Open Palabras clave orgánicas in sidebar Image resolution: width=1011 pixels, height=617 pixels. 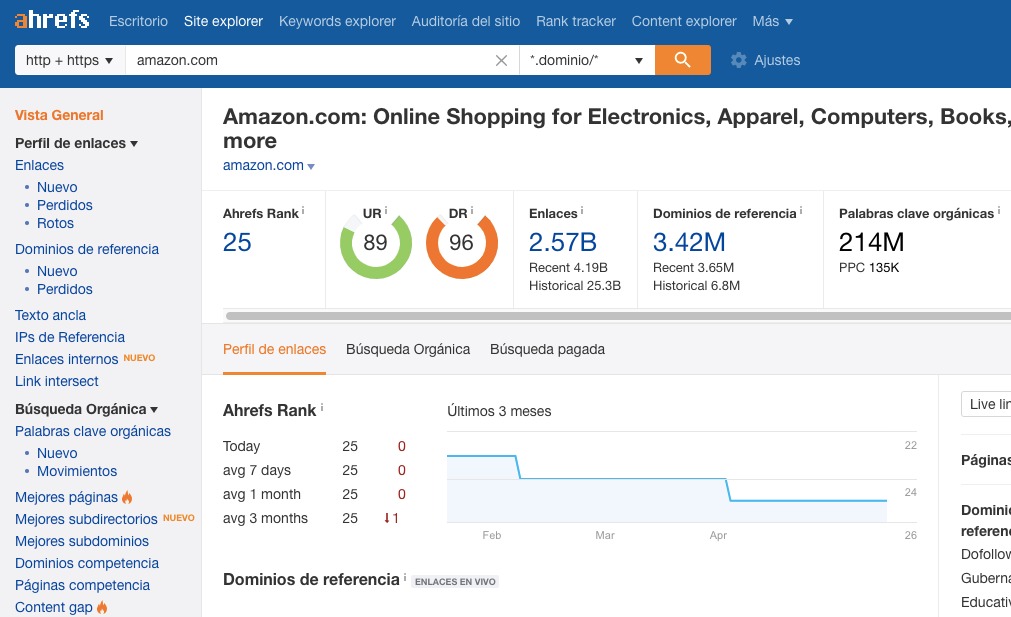pos(93,431)
